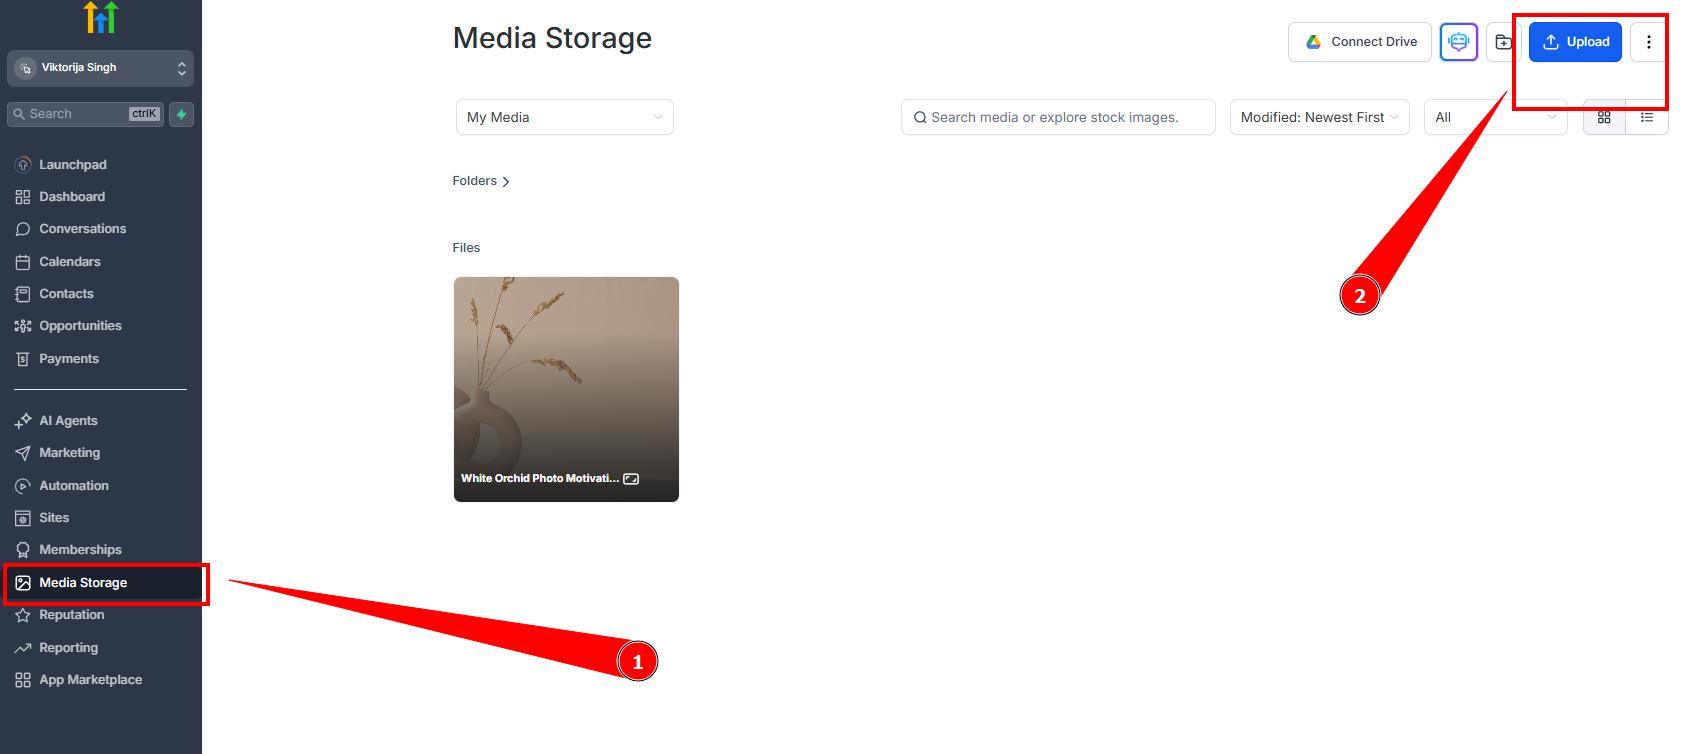Expand the Folders section chevron
This screenshot has width=1699, height=754.
[506, 181]
